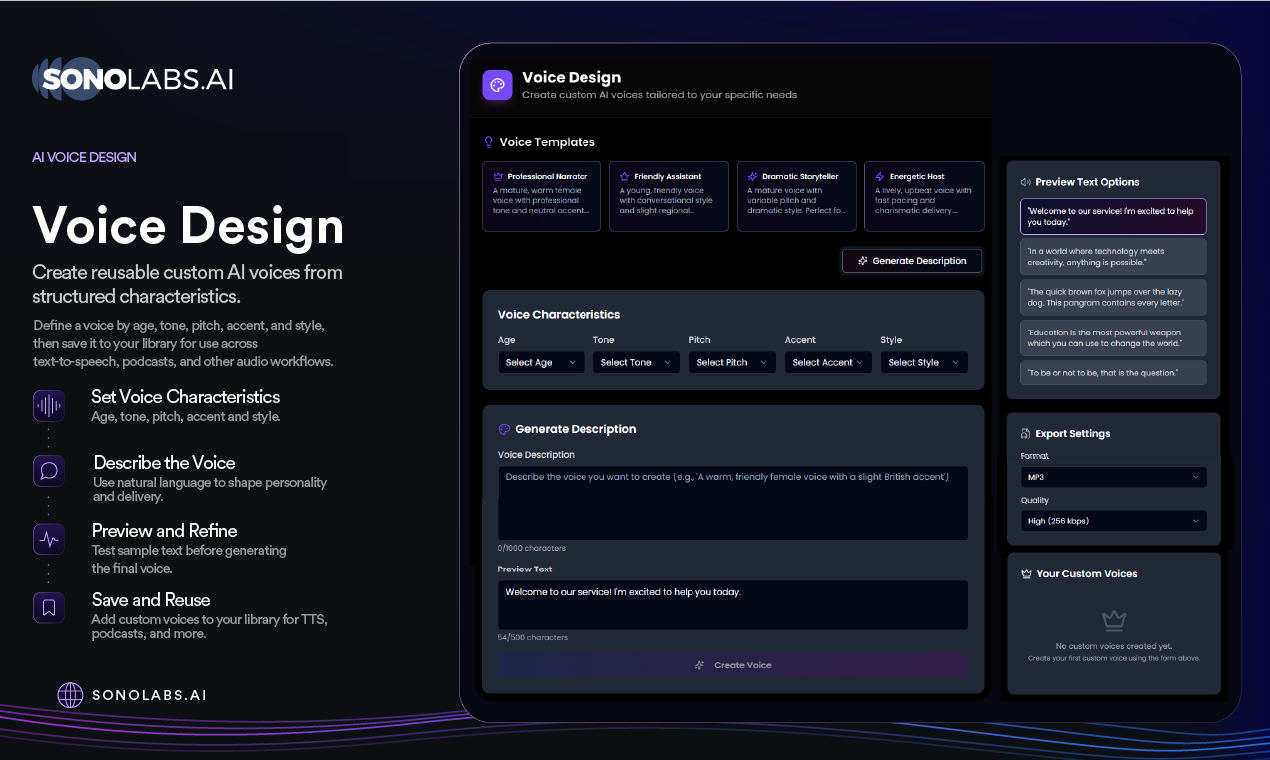Click the speech bubble icon for Describe the Voice
This screenshot has width=1270, height=760.
[x=49, y=471]
